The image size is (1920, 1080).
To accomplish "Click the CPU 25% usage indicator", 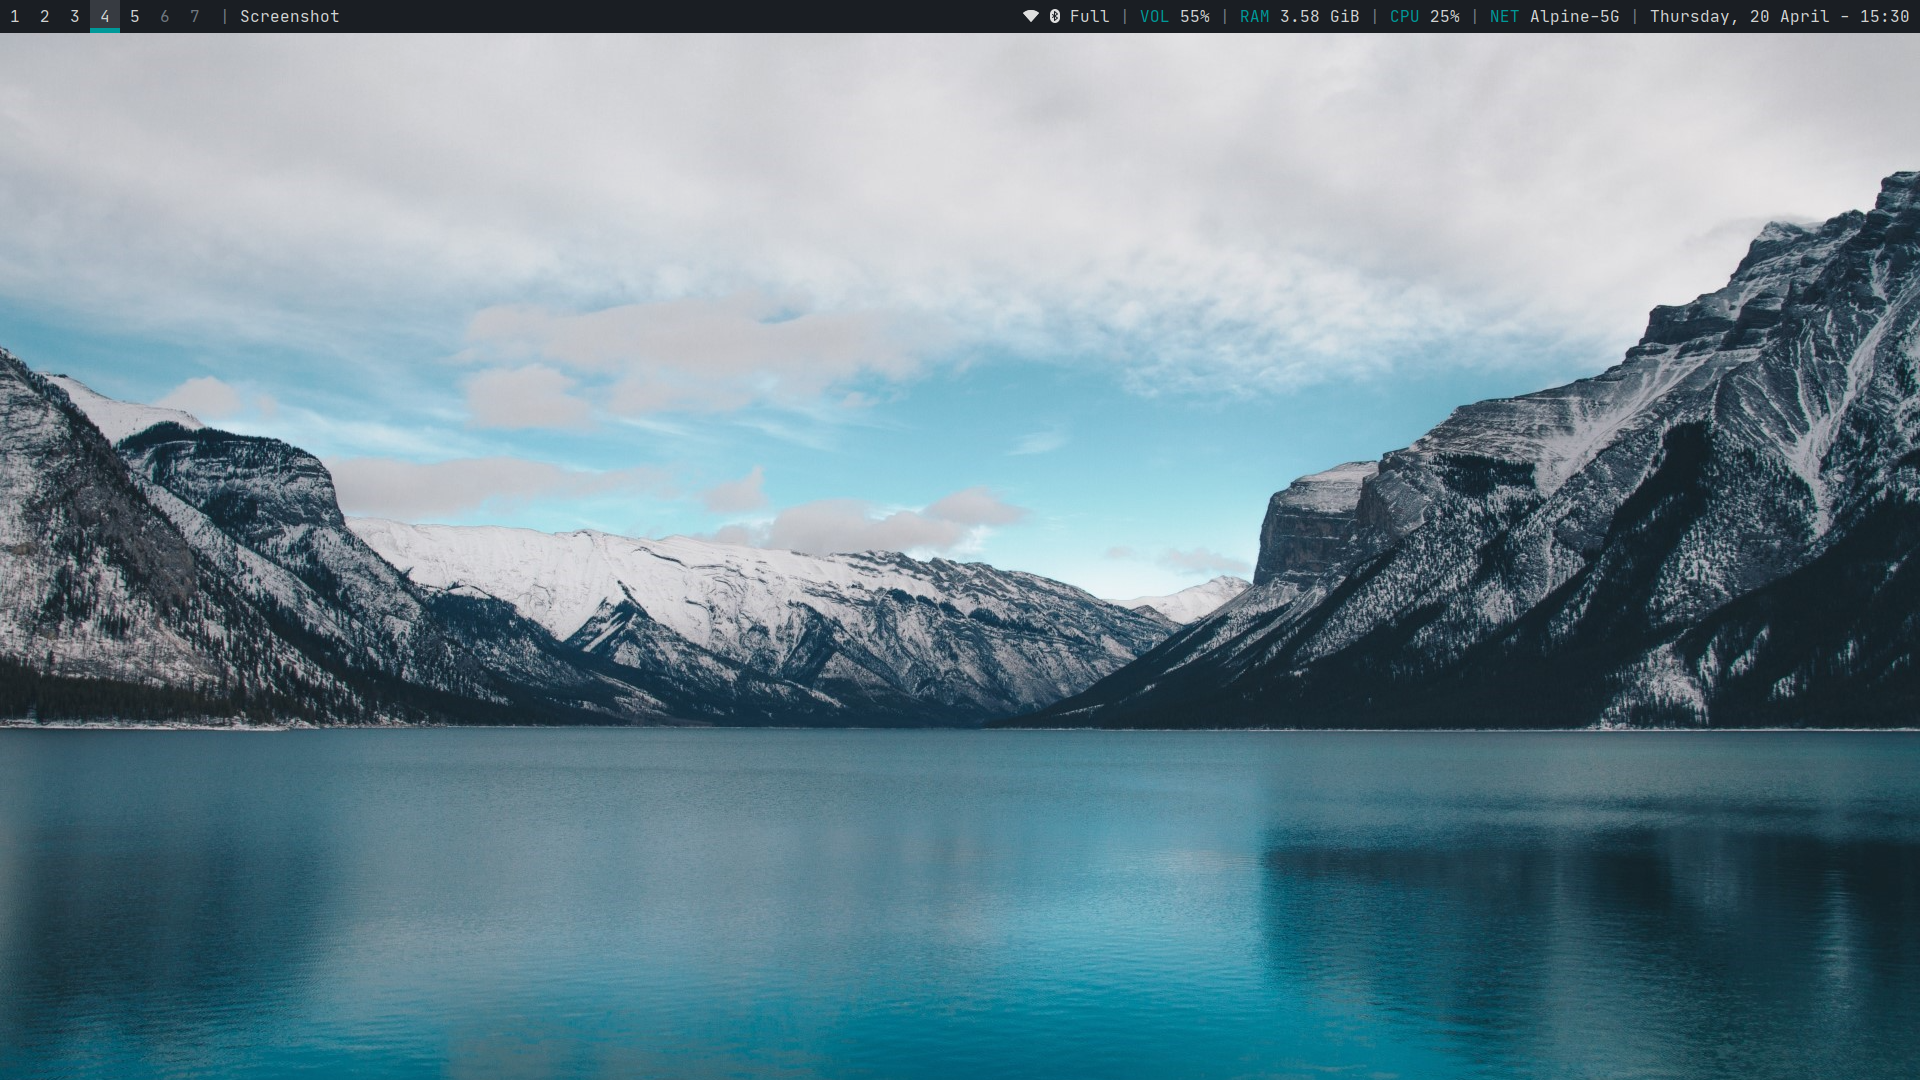I will coord(1424,16).
